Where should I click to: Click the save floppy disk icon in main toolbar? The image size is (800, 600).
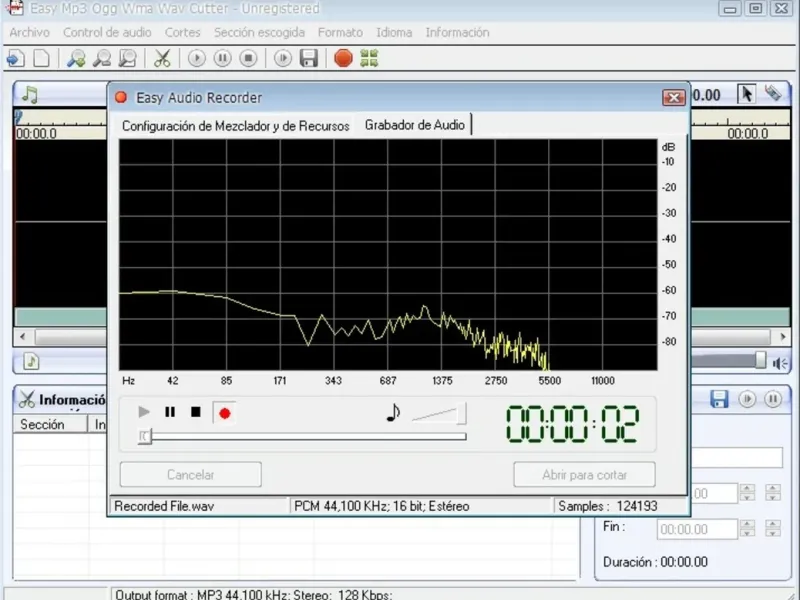(309, 58)
